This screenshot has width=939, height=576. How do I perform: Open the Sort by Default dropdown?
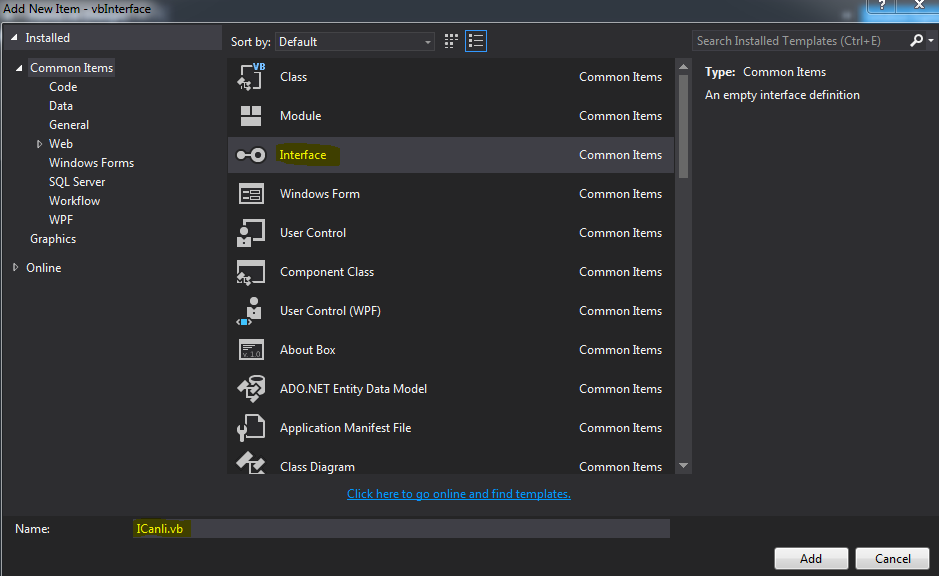pos(355,42)
